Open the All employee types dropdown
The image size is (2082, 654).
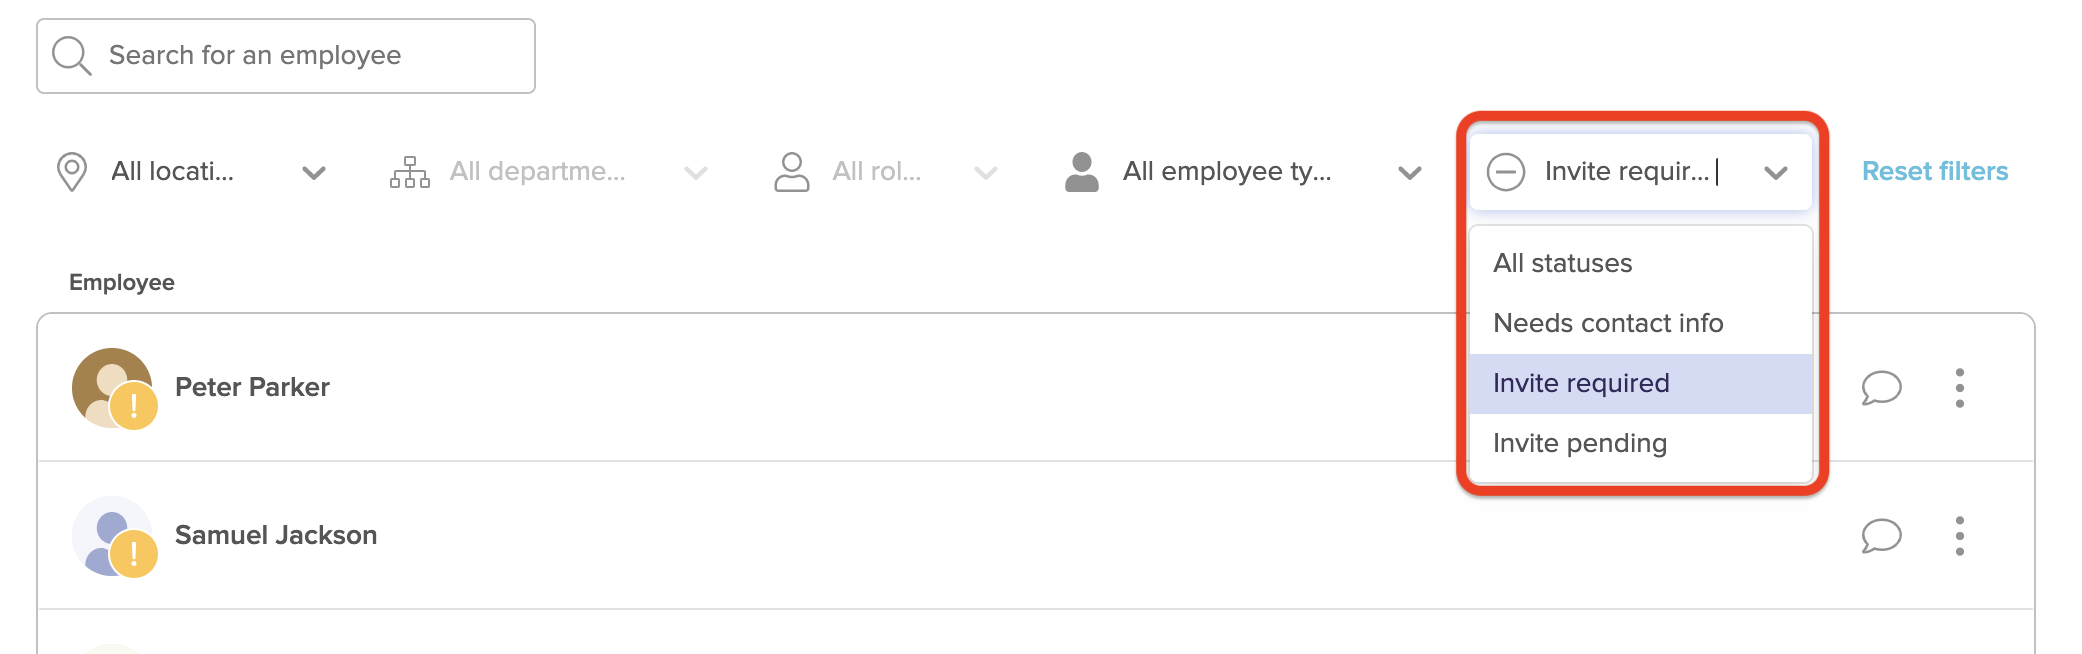tap(1411, 171)
